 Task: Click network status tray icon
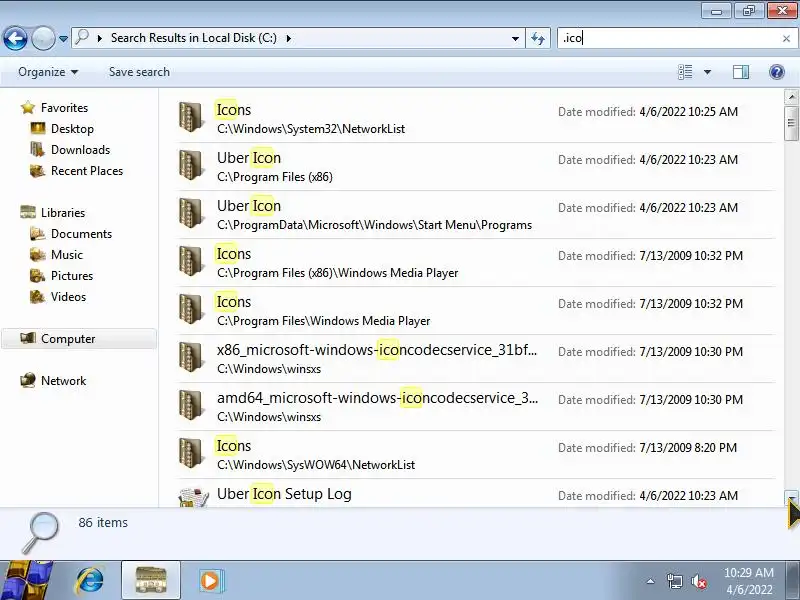[674, 581]
